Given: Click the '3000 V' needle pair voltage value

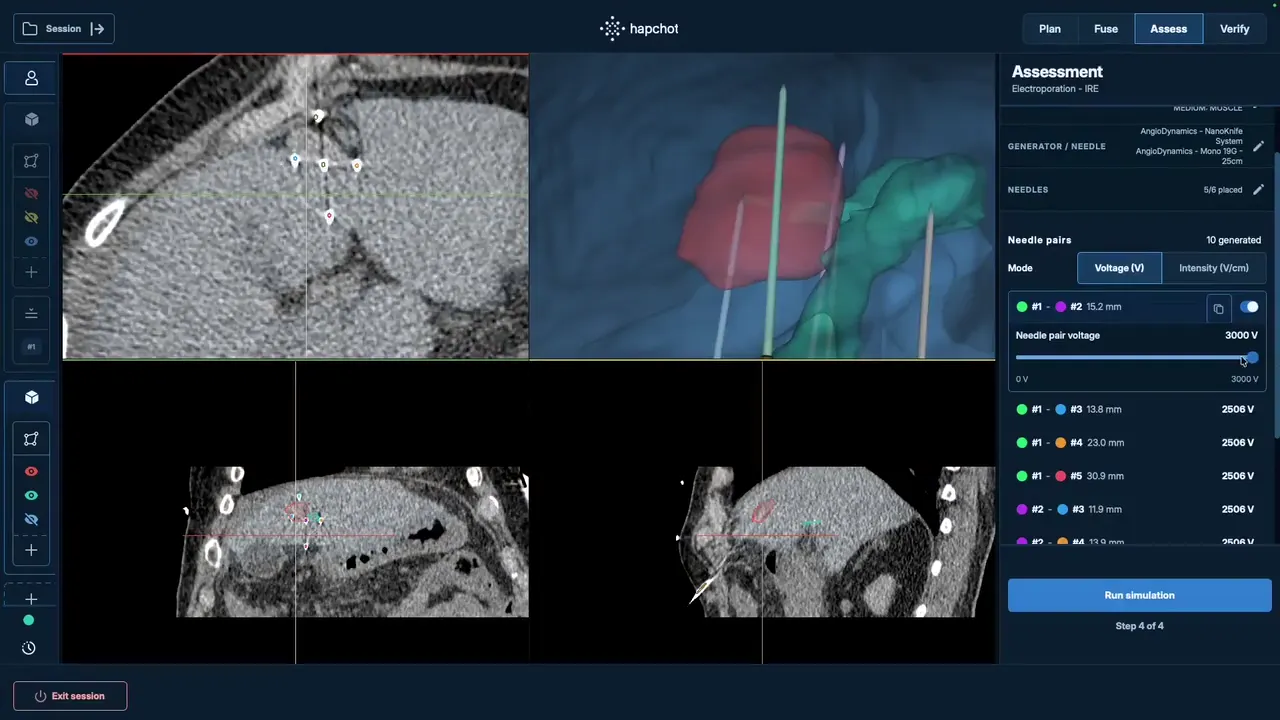Looking at the screenshot, I should point(1241,336).
